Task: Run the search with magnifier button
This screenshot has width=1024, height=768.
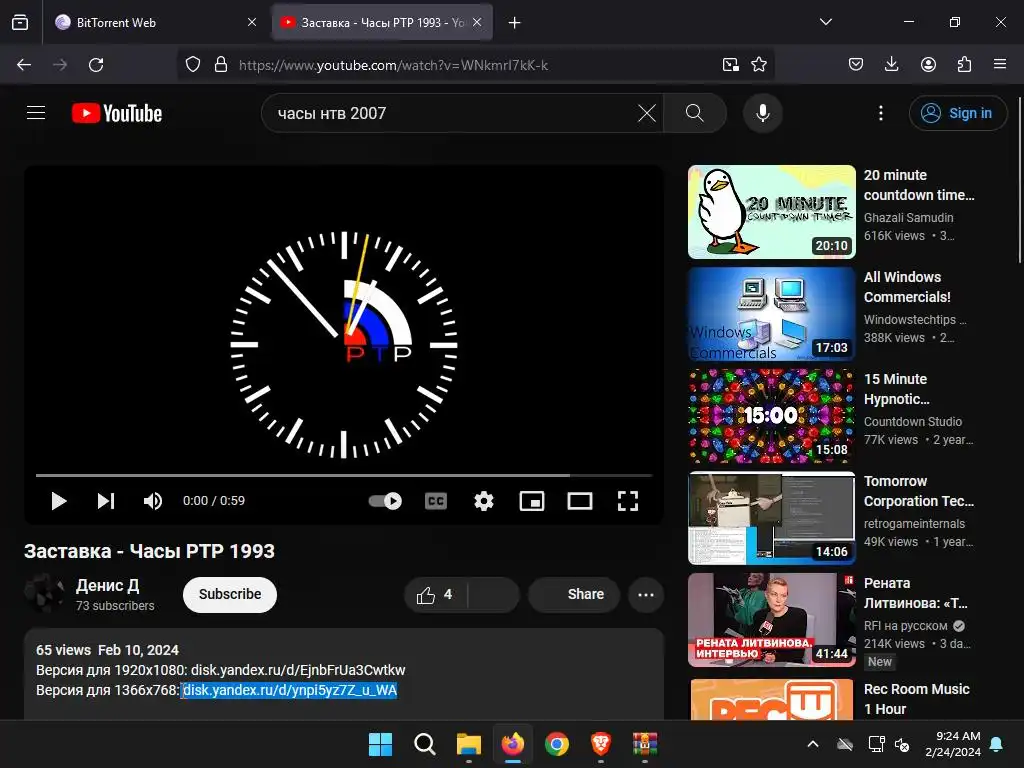Action: coord(695,113)
